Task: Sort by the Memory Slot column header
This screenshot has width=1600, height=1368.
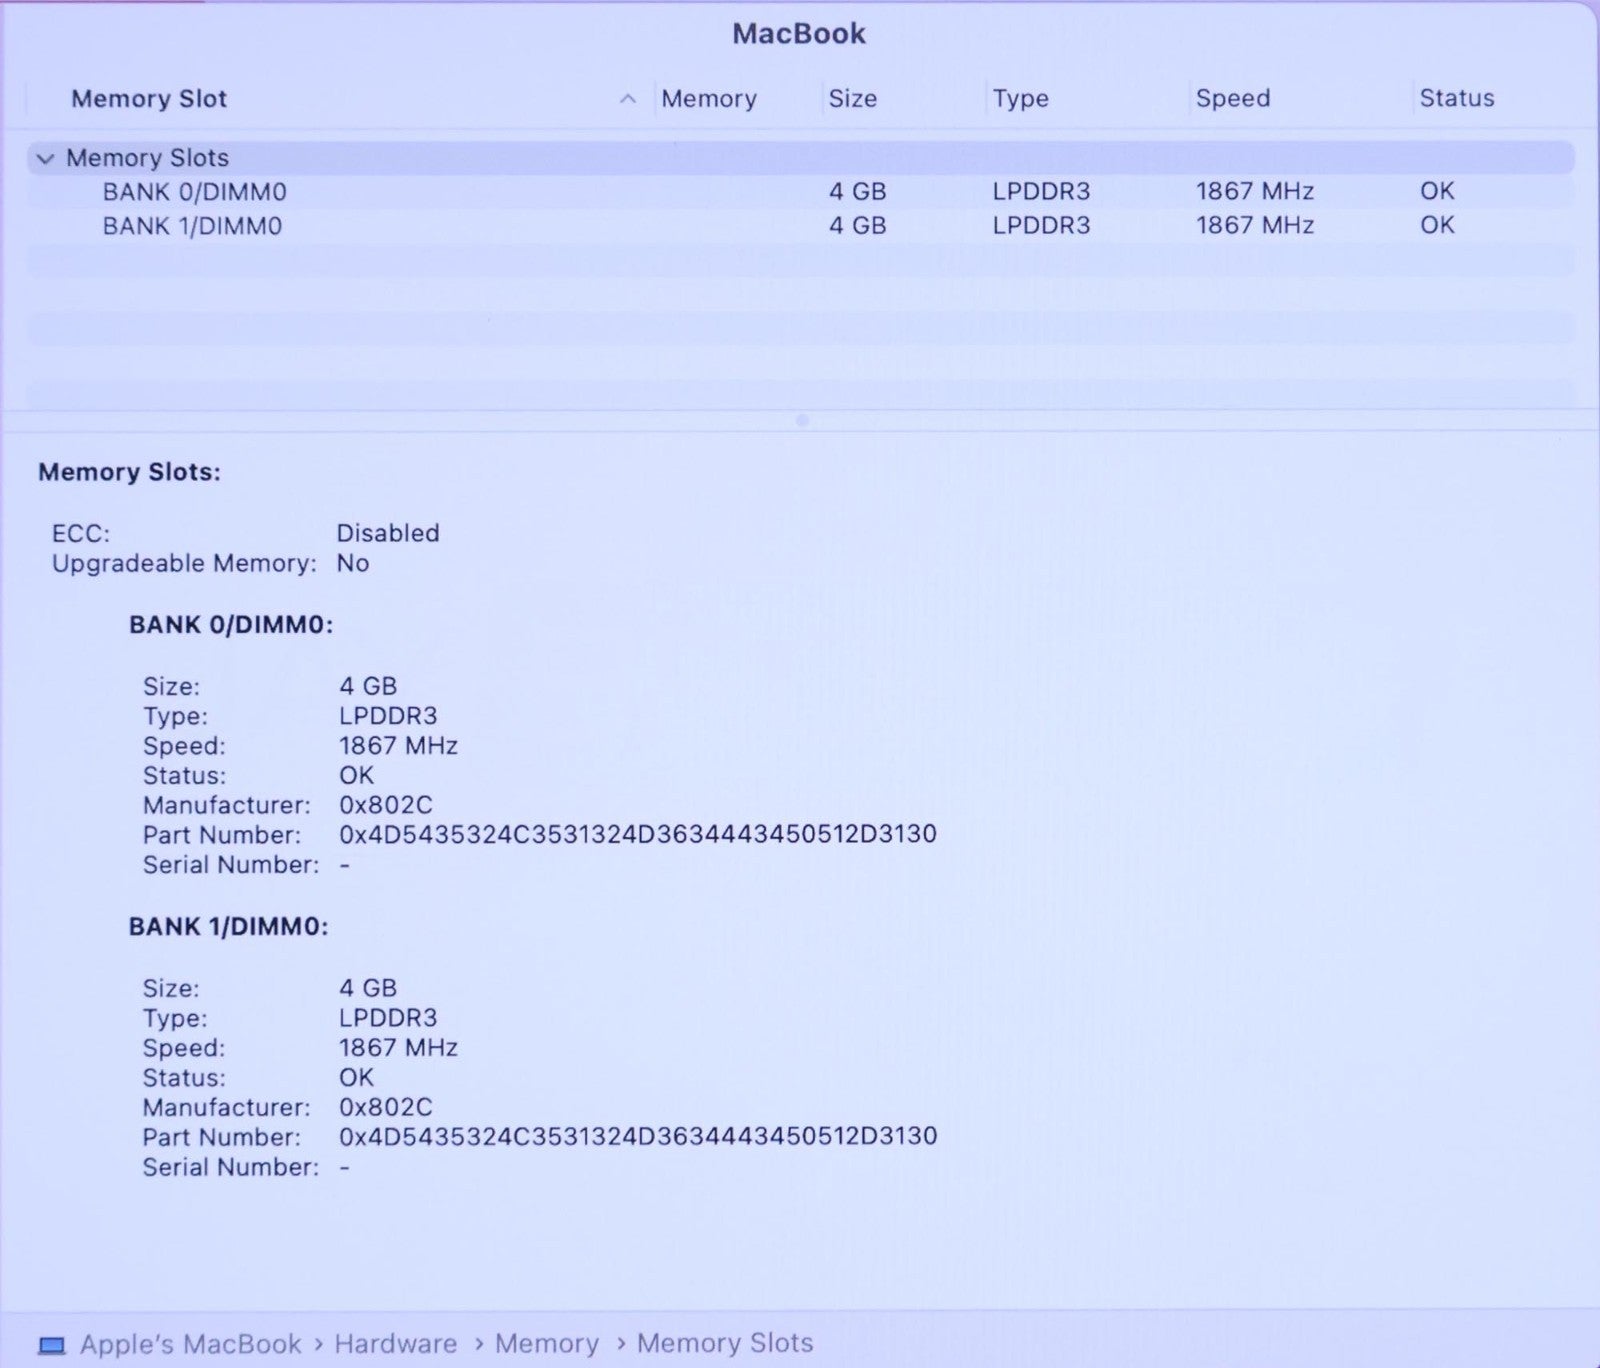Action: [149, 99]
